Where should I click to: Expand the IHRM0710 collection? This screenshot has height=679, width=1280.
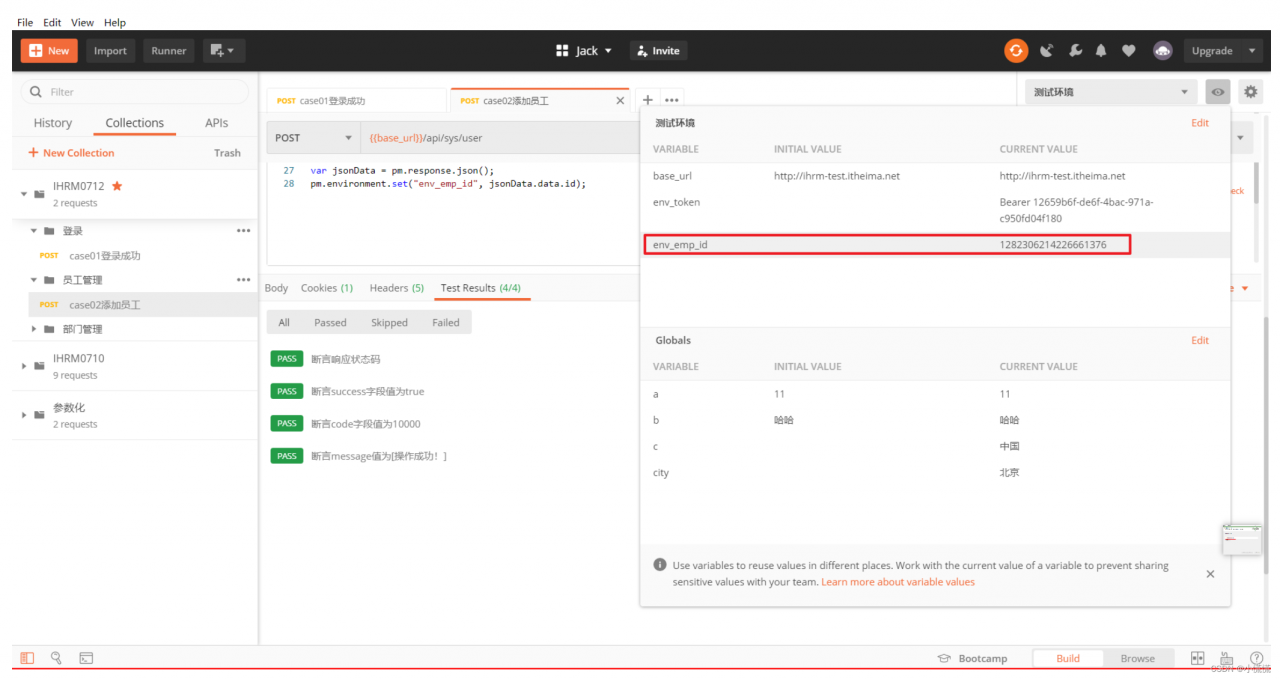click(25, 366)
